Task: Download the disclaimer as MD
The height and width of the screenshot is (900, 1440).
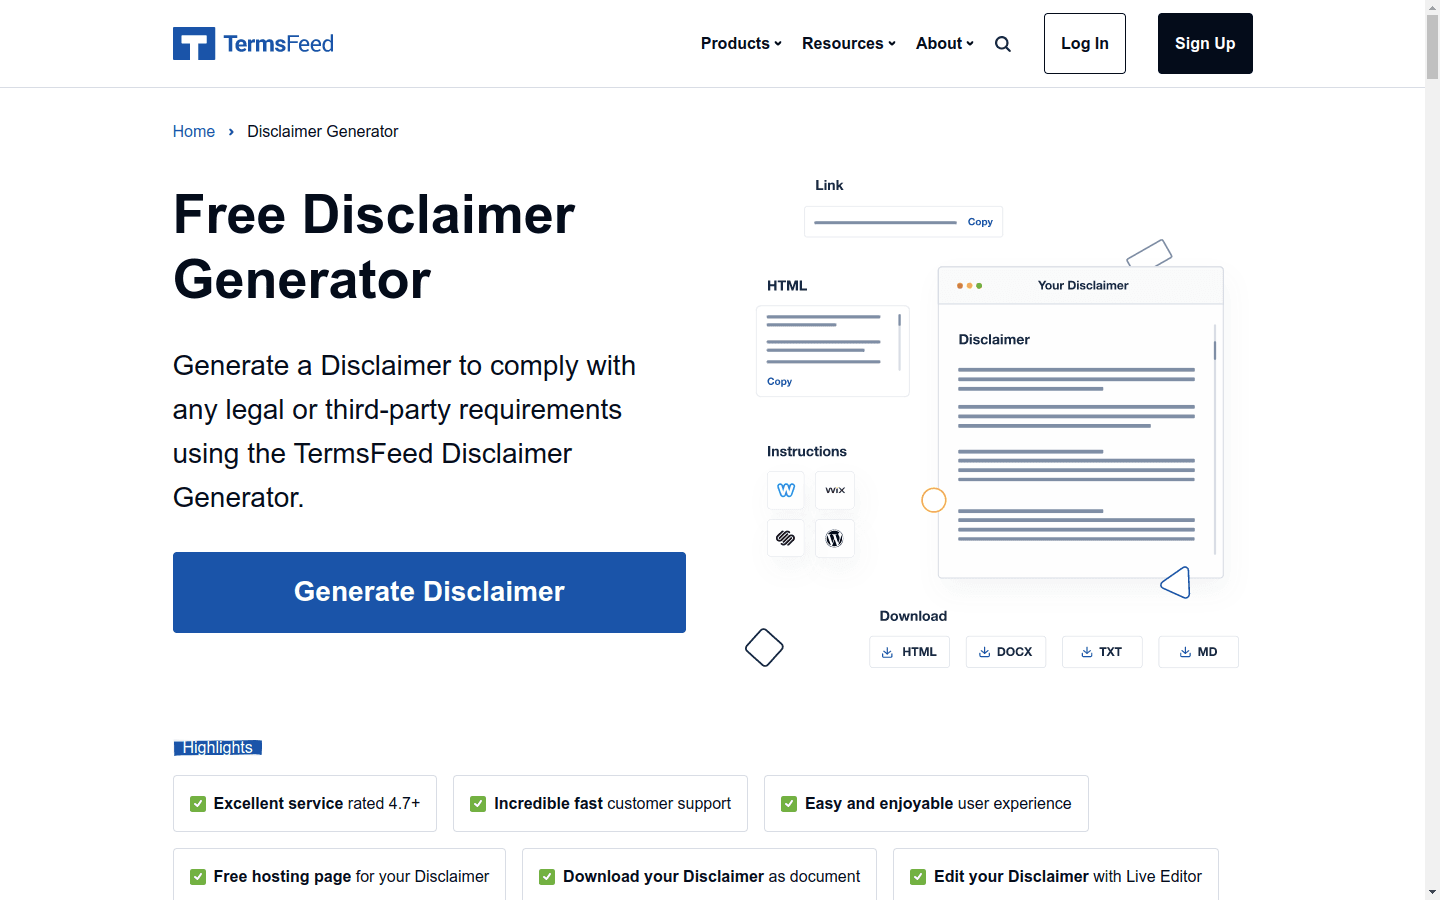Action: pyautogui.click(x=1198, y=651)
